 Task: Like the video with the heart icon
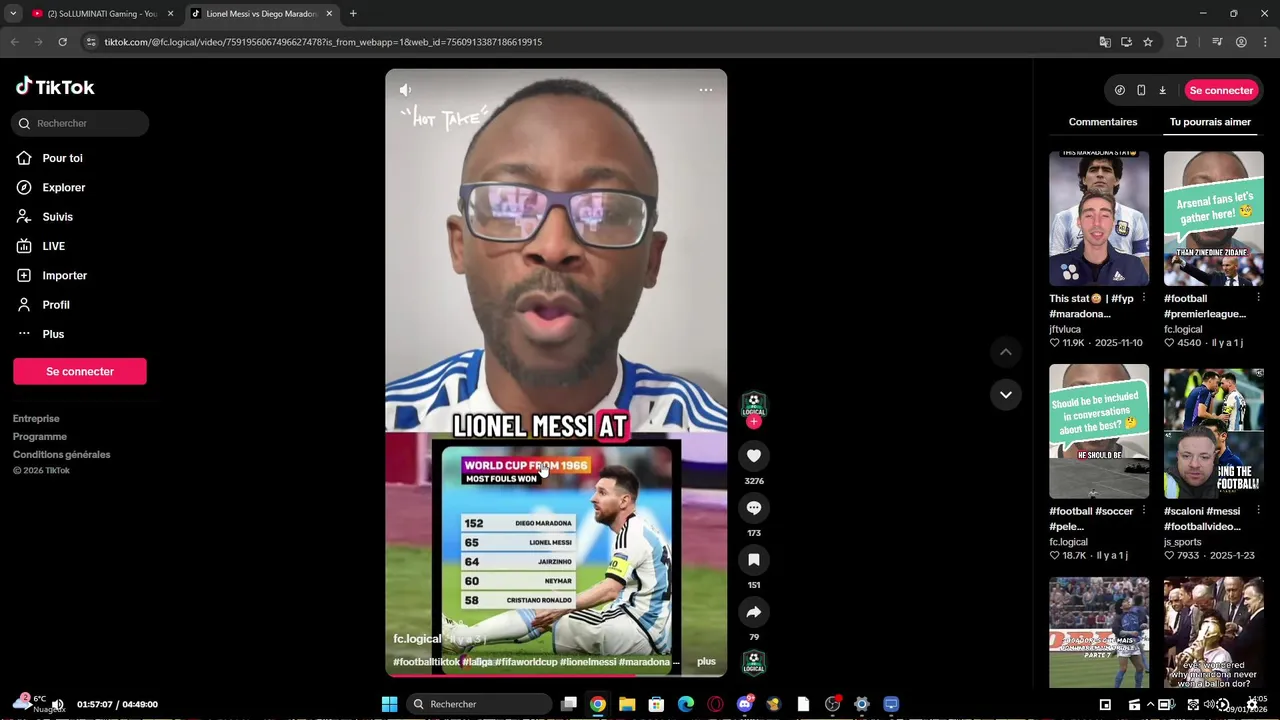pos(754,456)
